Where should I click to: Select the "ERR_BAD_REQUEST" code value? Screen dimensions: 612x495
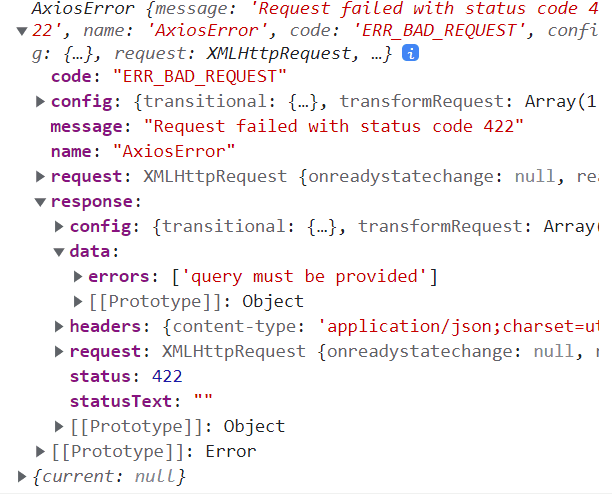tap(199, 77)
